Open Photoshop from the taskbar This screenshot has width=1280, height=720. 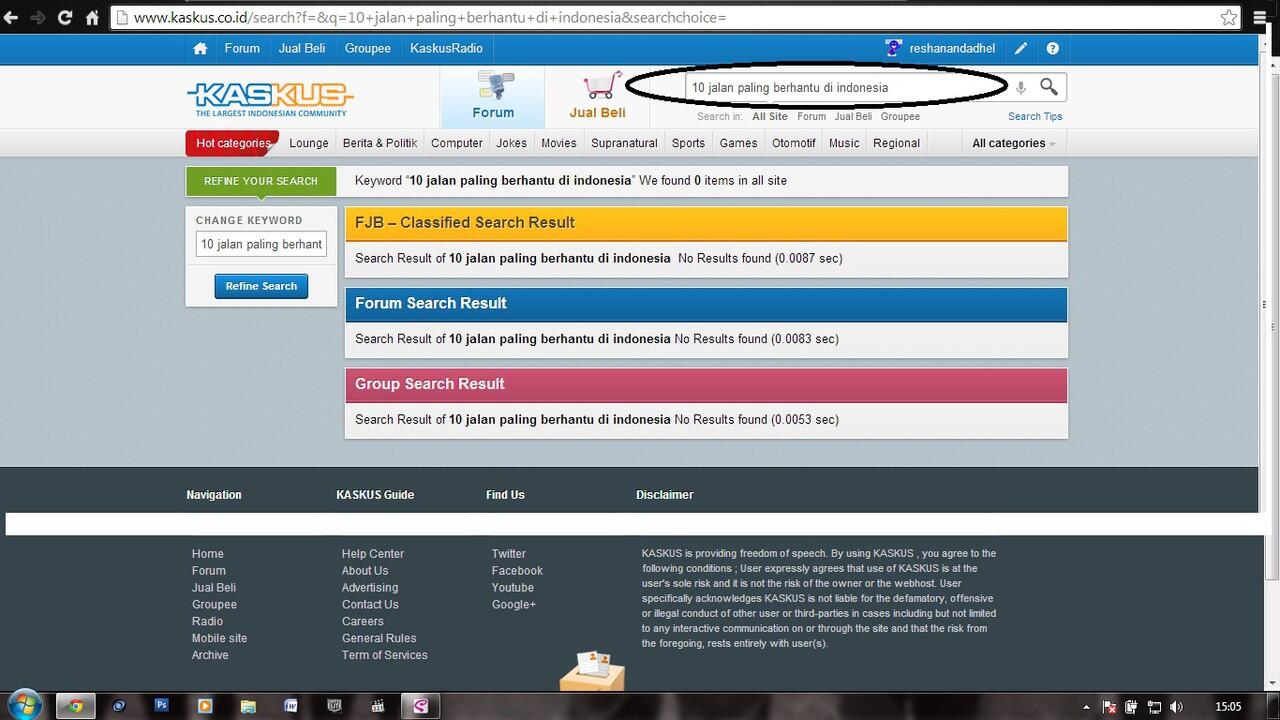[161, 705]
